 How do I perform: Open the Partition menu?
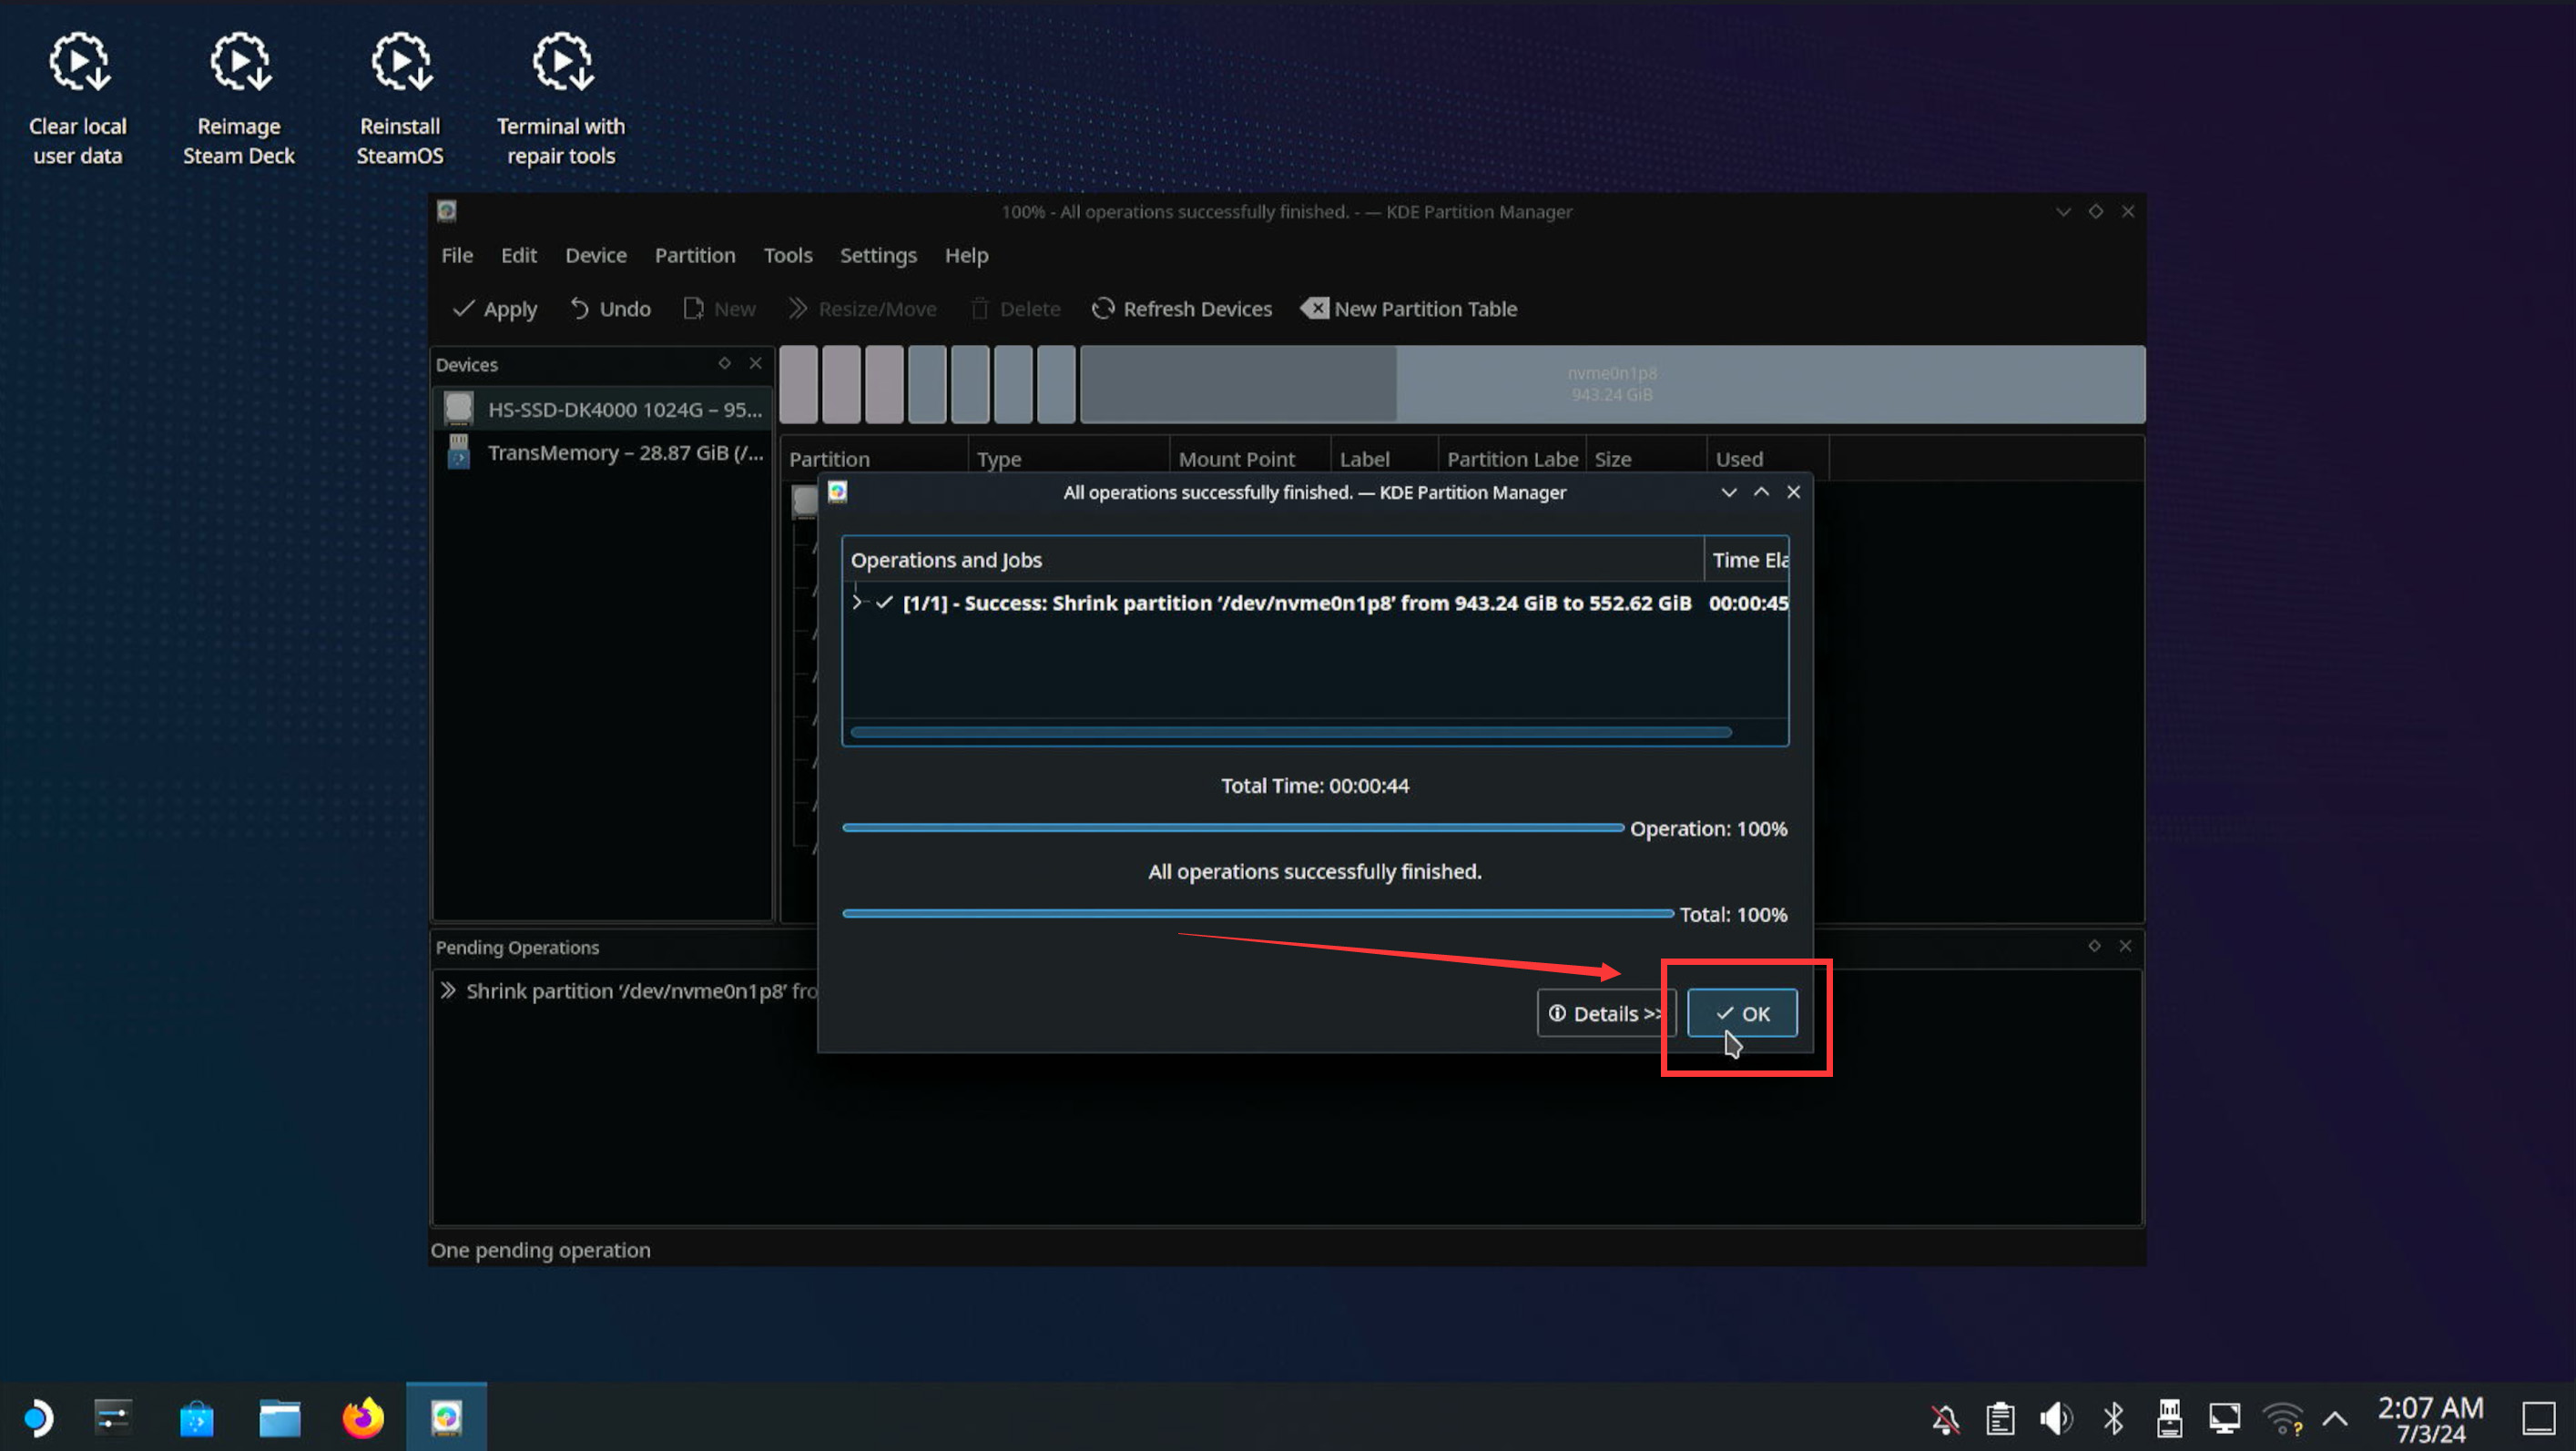[694, 255]
